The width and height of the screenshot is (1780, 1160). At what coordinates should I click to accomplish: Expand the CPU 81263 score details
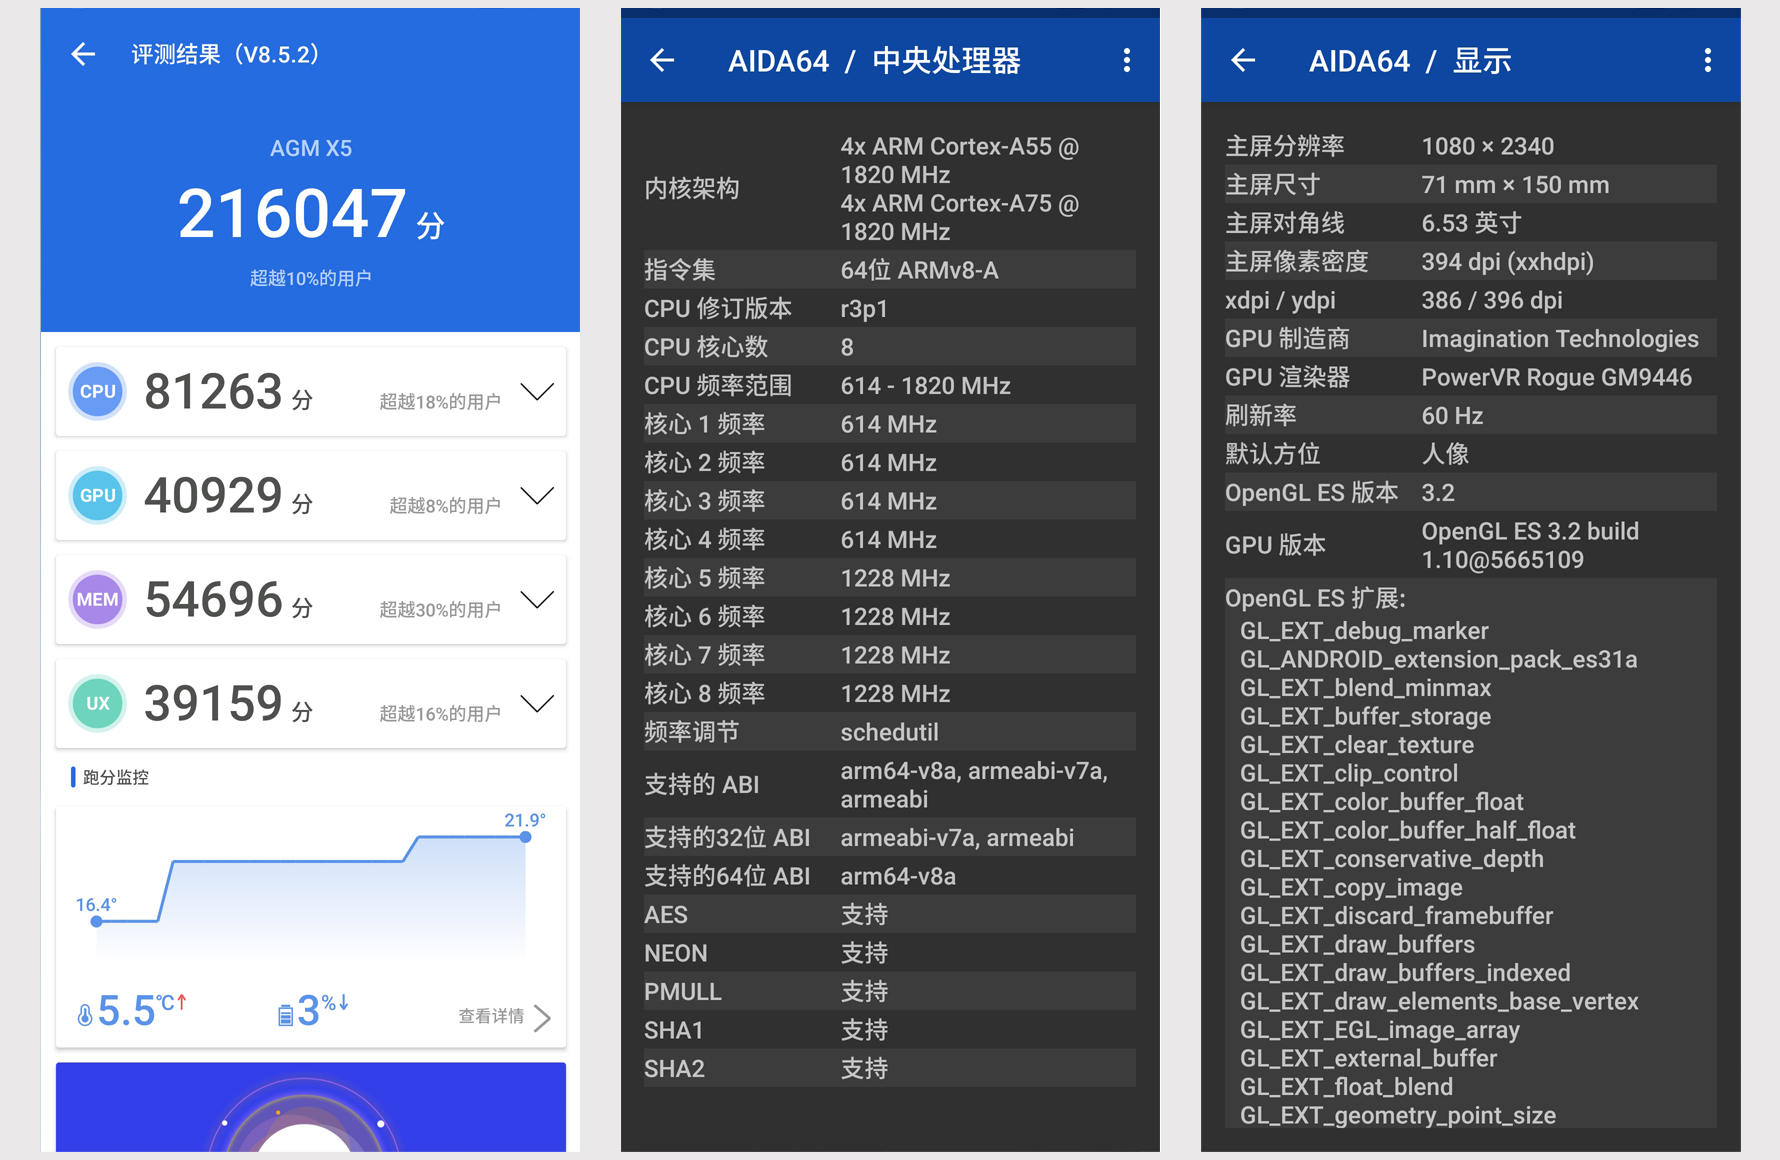pos(537,392)
